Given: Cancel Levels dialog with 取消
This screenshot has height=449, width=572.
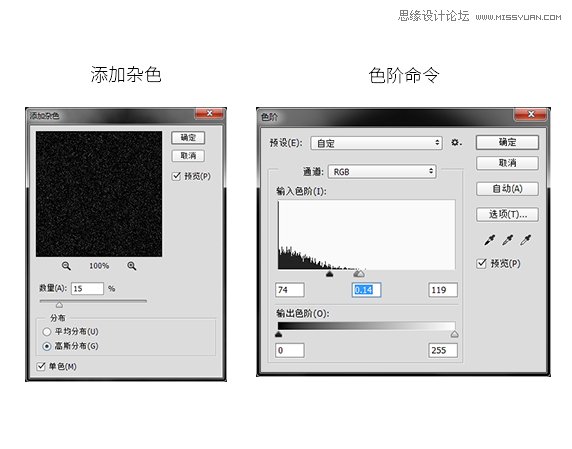Looking at the screenshot, I should [507, 163].
